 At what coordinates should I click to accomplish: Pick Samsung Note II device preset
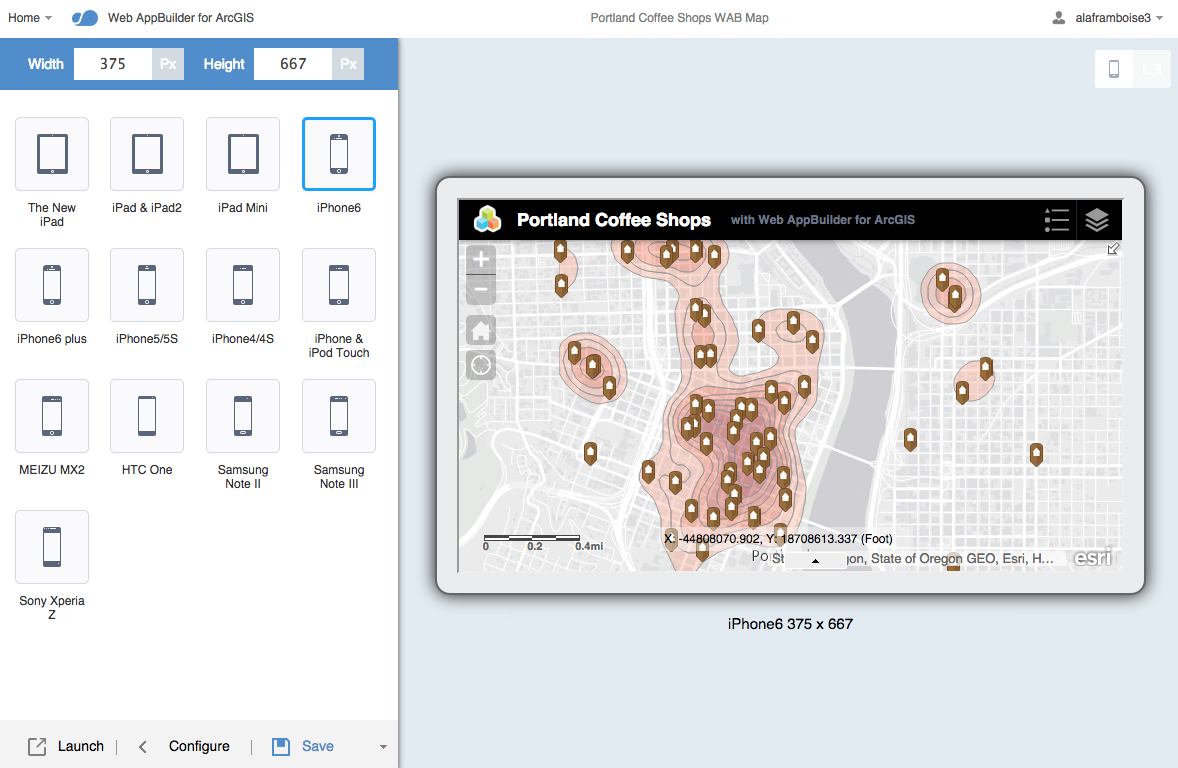click(x=243, y=416)
